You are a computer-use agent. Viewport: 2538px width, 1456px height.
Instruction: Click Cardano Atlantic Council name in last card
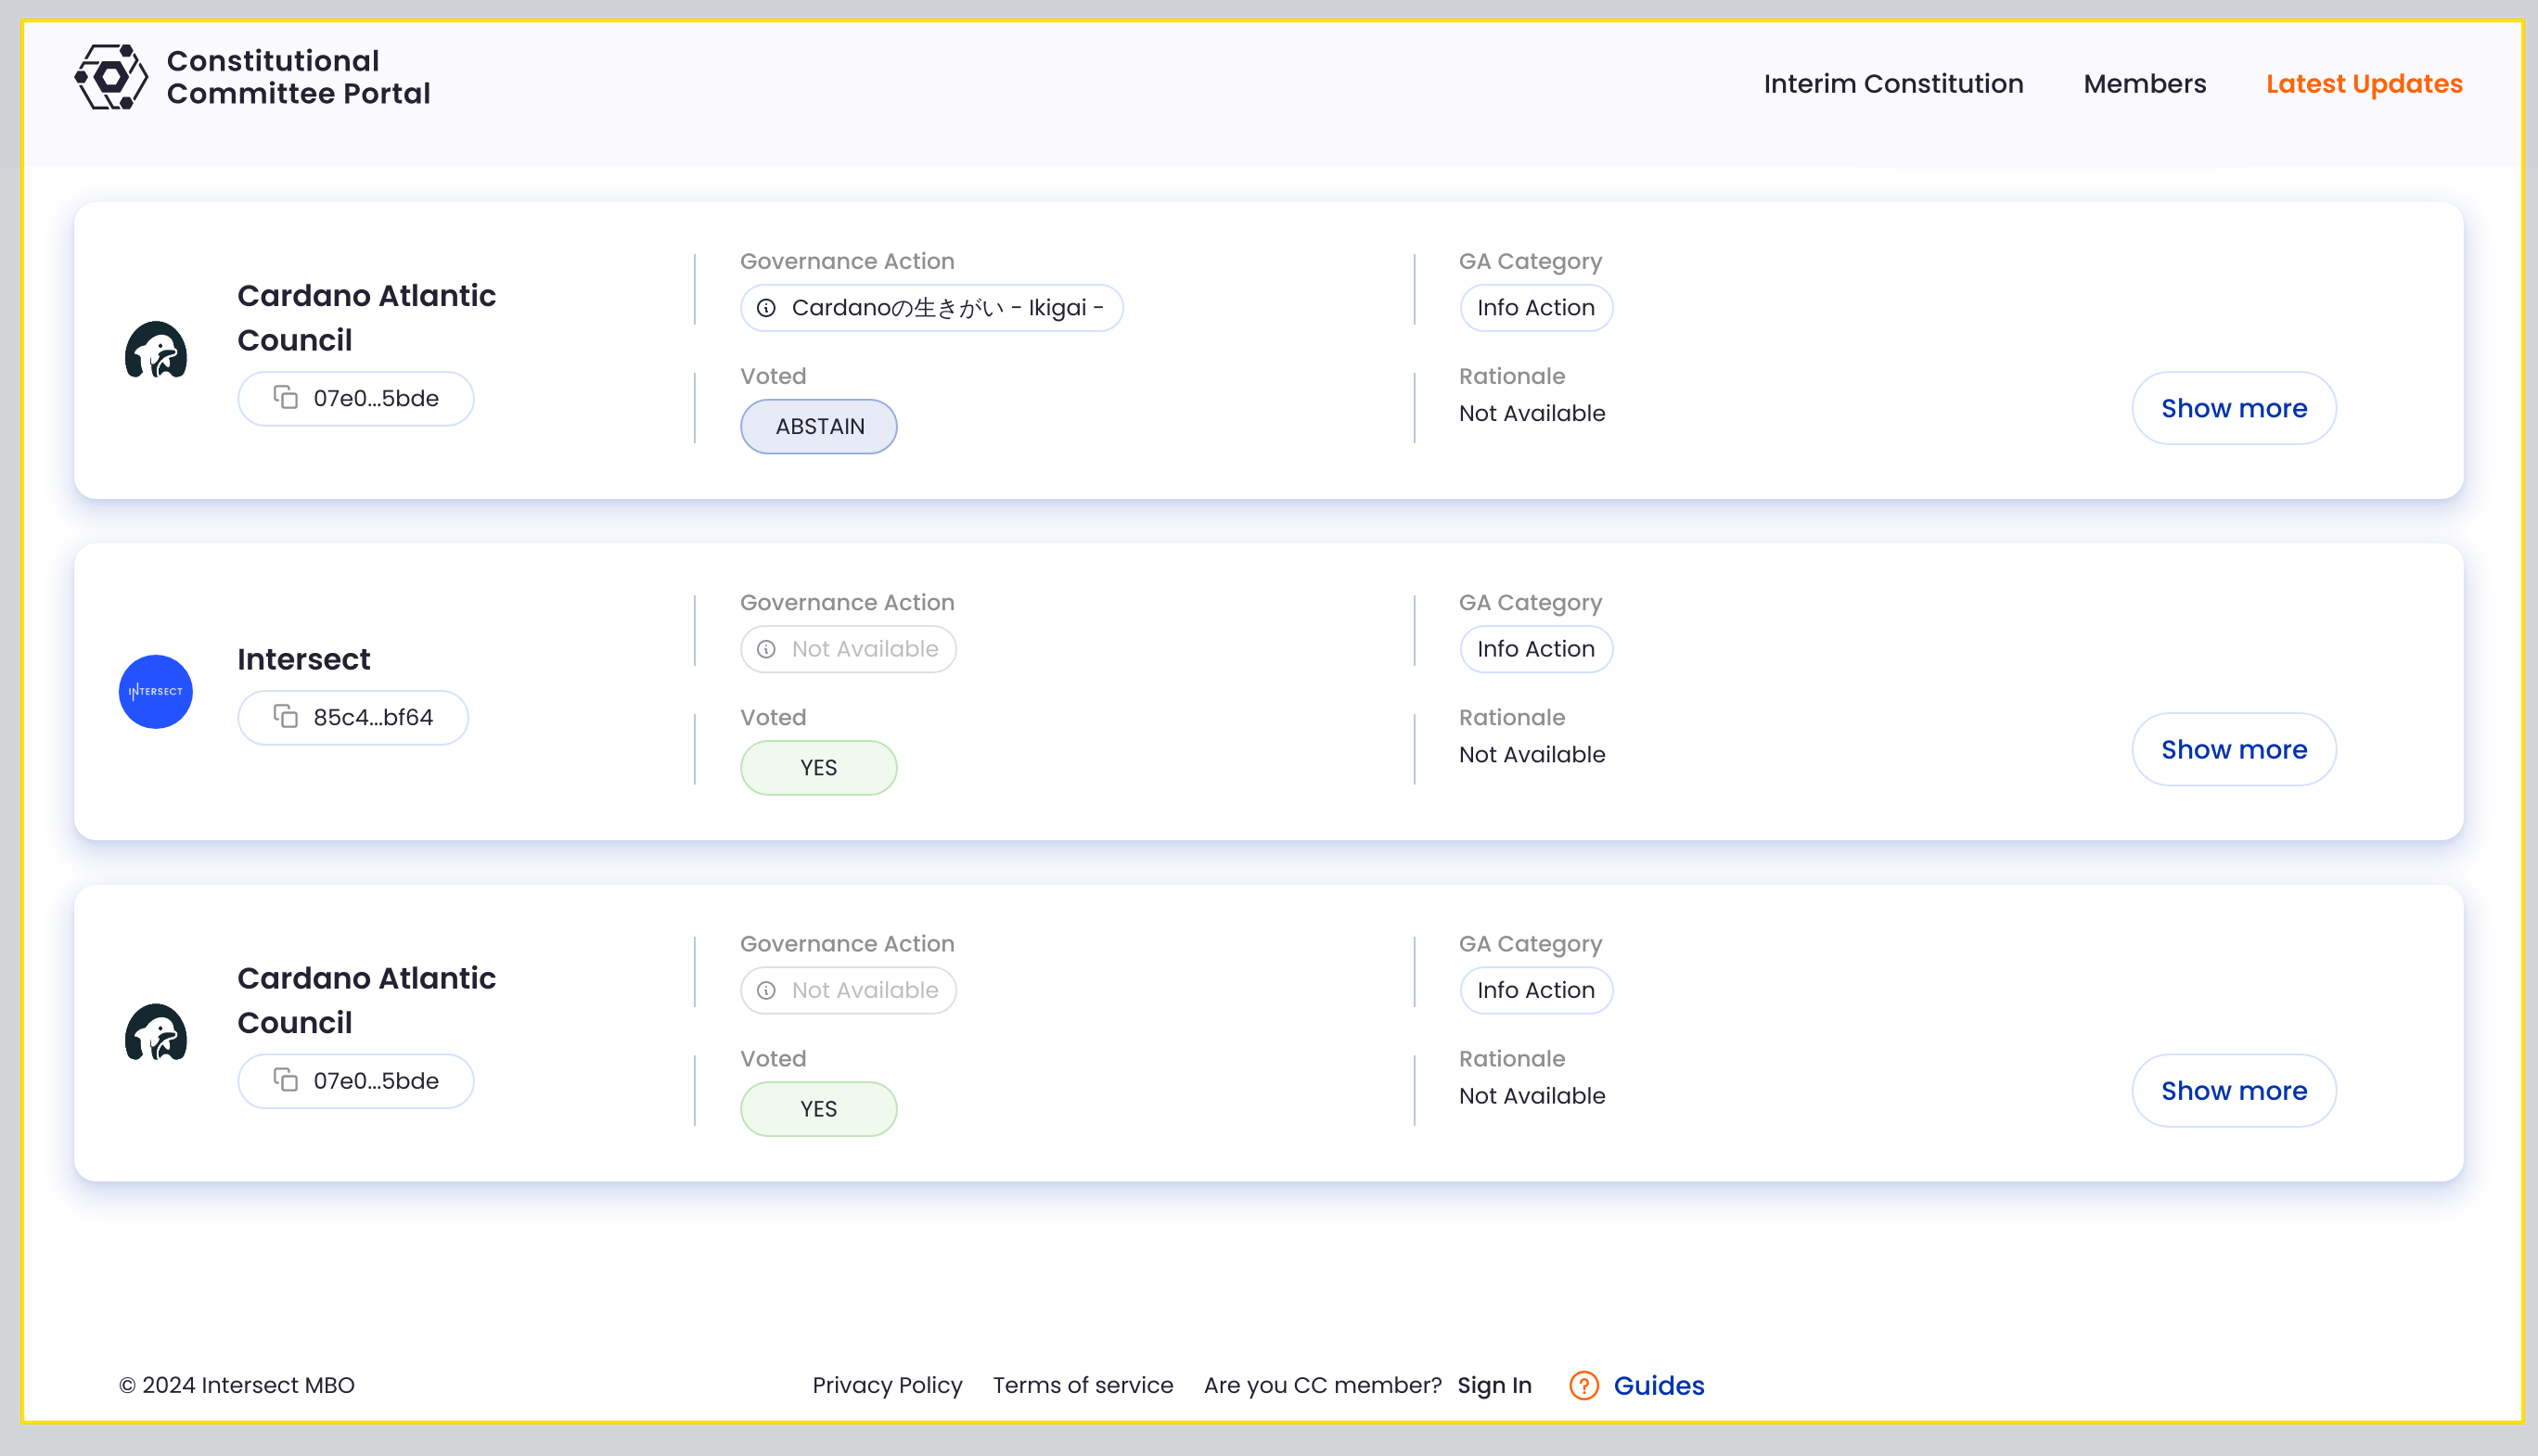coord(366,1000)
